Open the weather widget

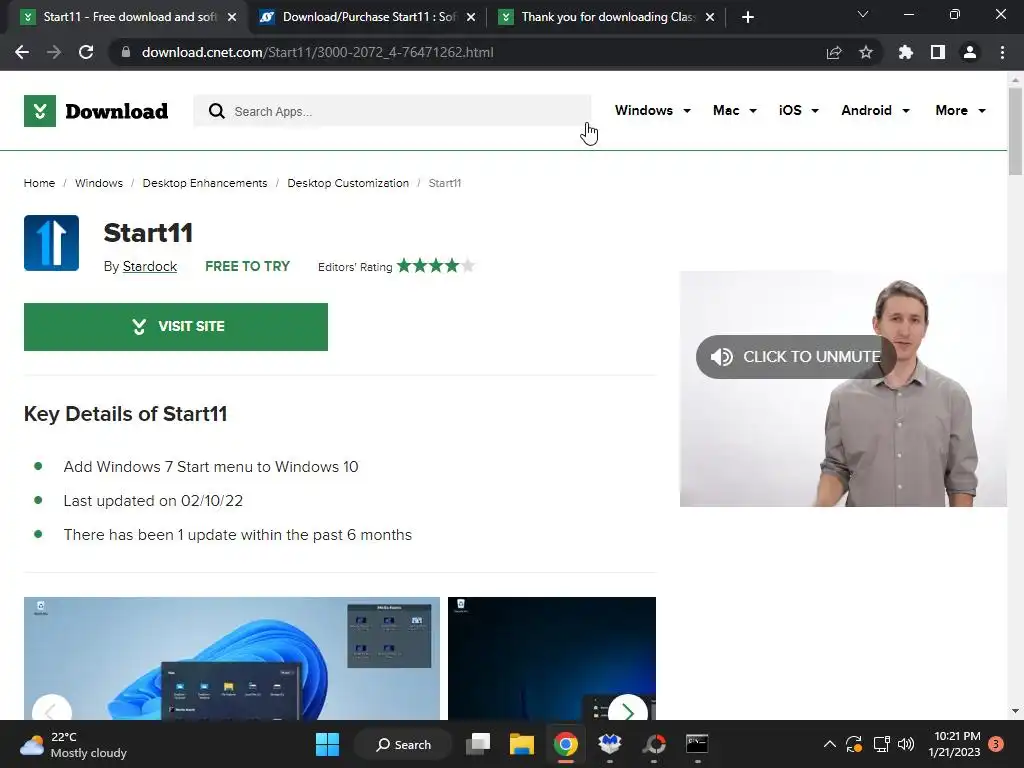(73, 744)
